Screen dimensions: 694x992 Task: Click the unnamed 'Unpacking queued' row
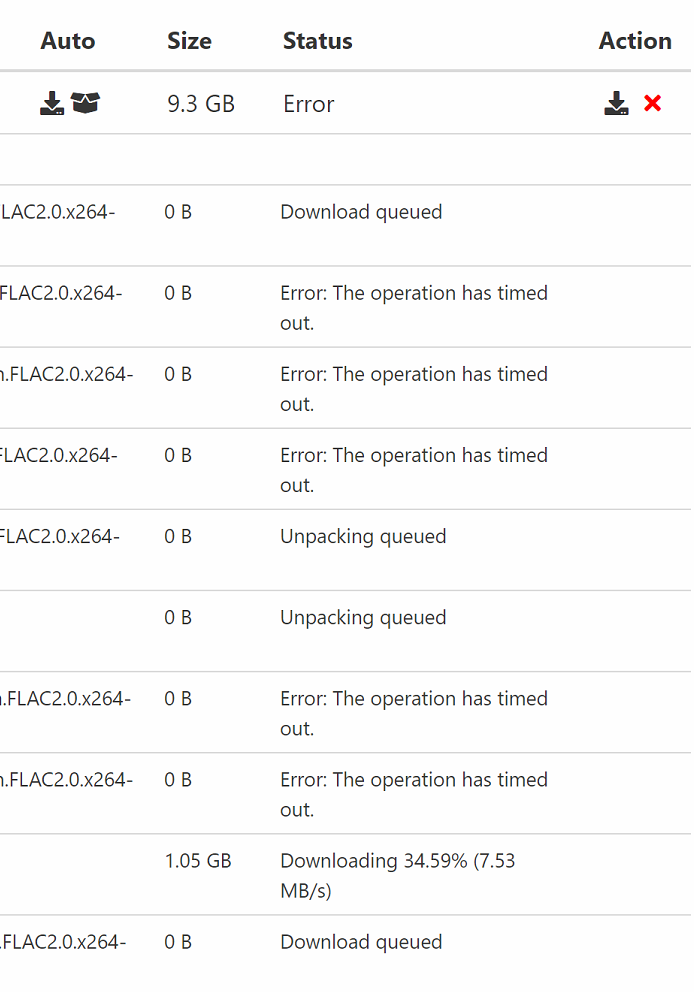(x=363, y=618)
